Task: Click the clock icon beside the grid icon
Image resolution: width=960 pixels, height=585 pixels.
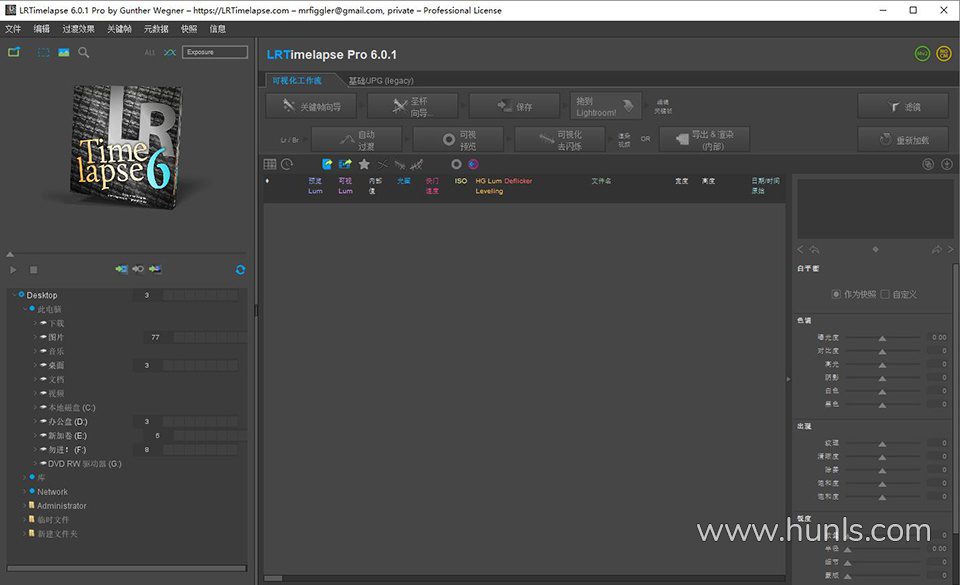Action: (x=287, y=164)
